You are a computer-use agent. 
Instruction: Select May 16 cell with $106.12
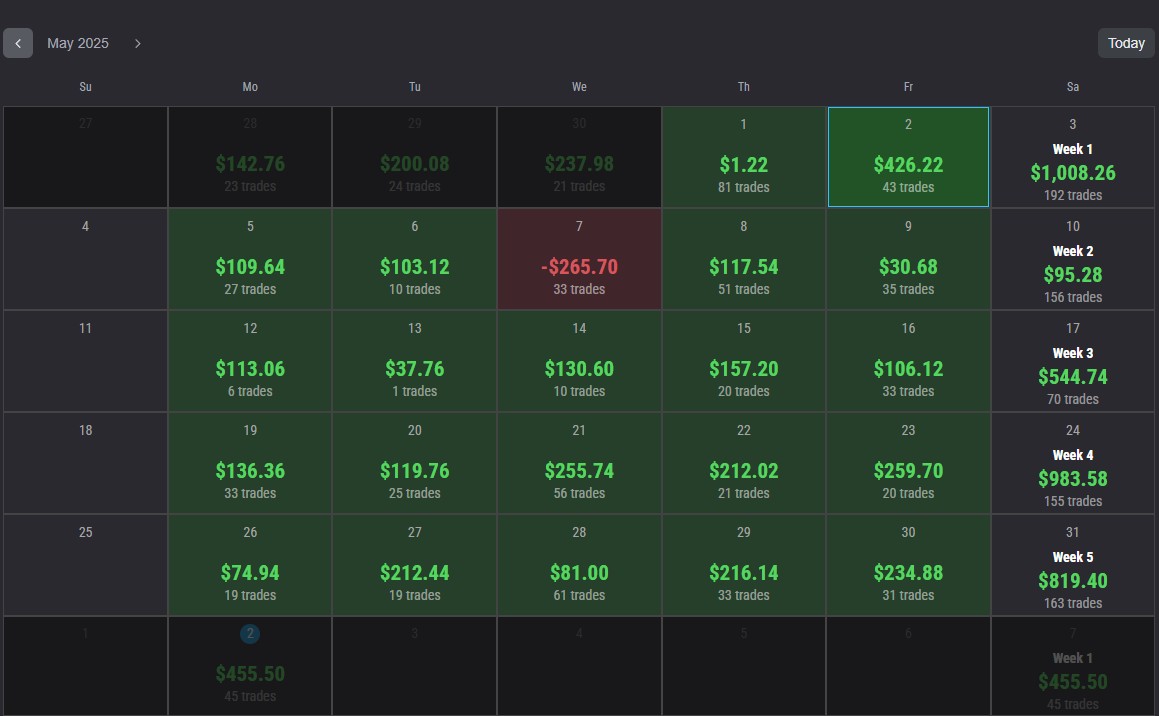coord(908,361)
